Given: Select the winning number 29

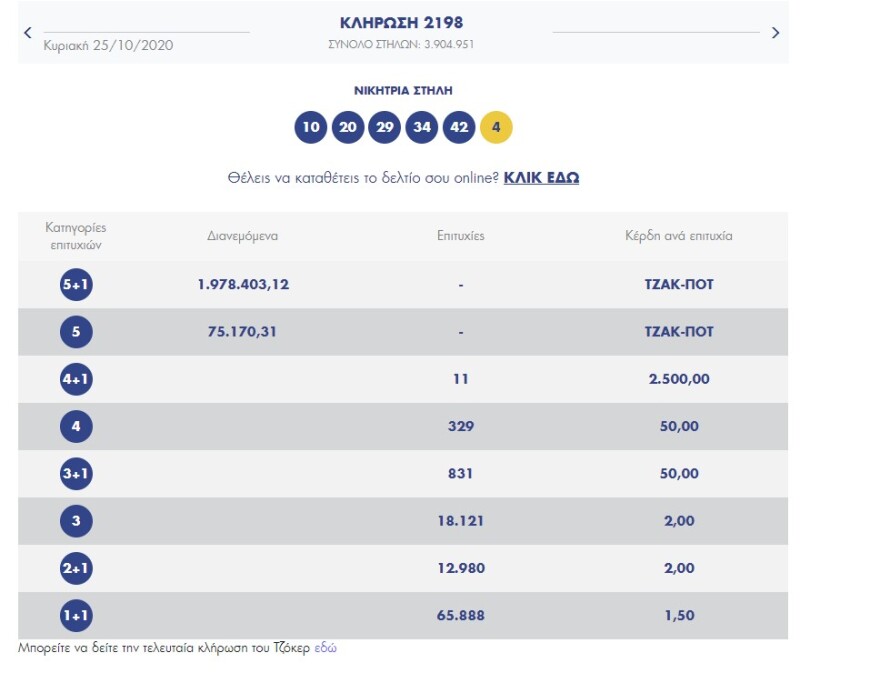Looking at the screenshot, I should coord(385,127).
